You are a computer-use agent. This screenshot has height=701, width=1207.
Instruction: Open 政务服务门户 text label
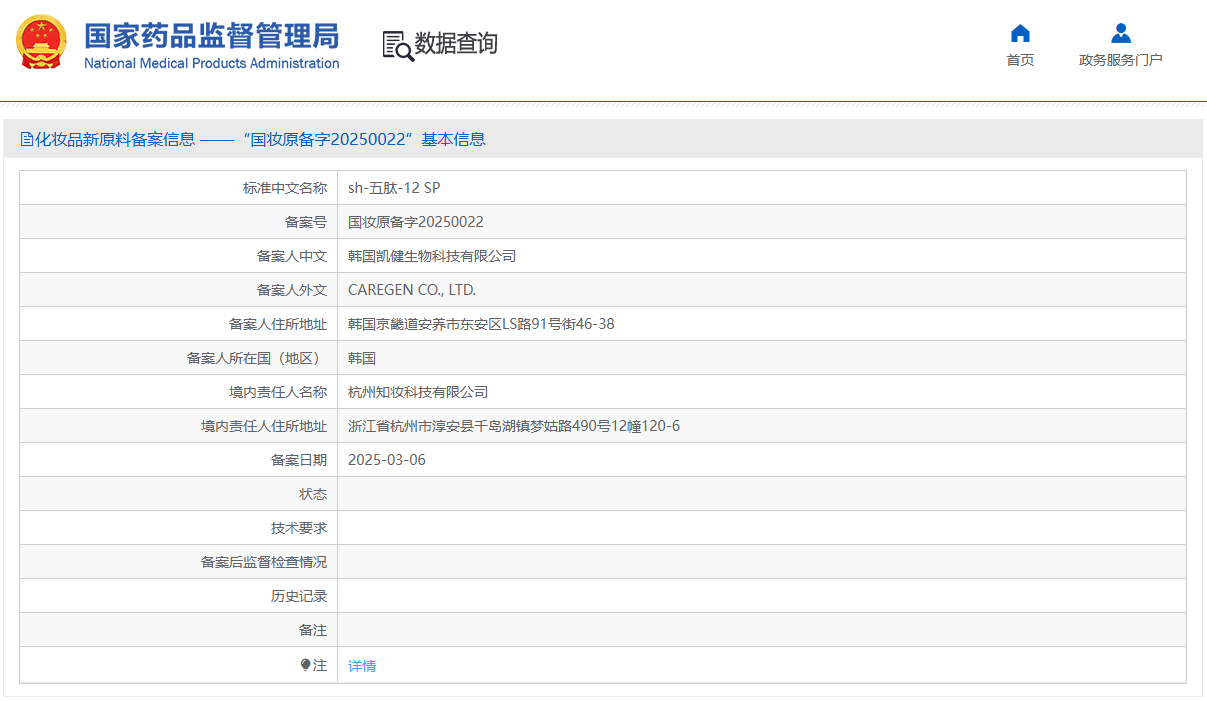pos(1120,60)
